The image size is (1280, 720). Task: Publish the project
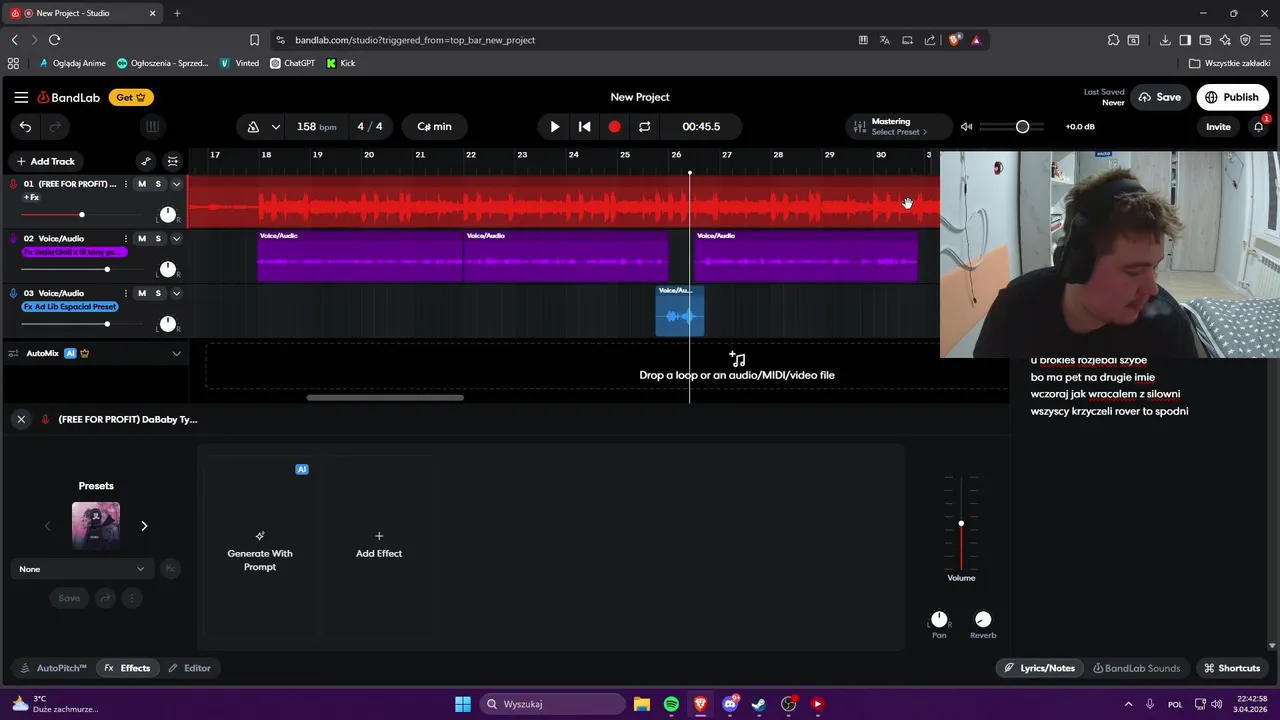point(1232,97)
